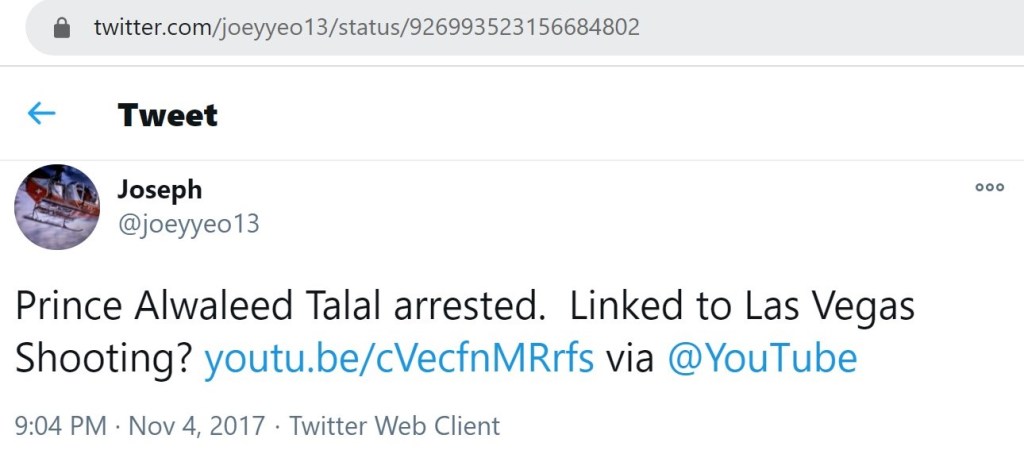Click the 9:04 PM tweet time
Viewport: 1024px width, 454px height.
tap(61, 426)
